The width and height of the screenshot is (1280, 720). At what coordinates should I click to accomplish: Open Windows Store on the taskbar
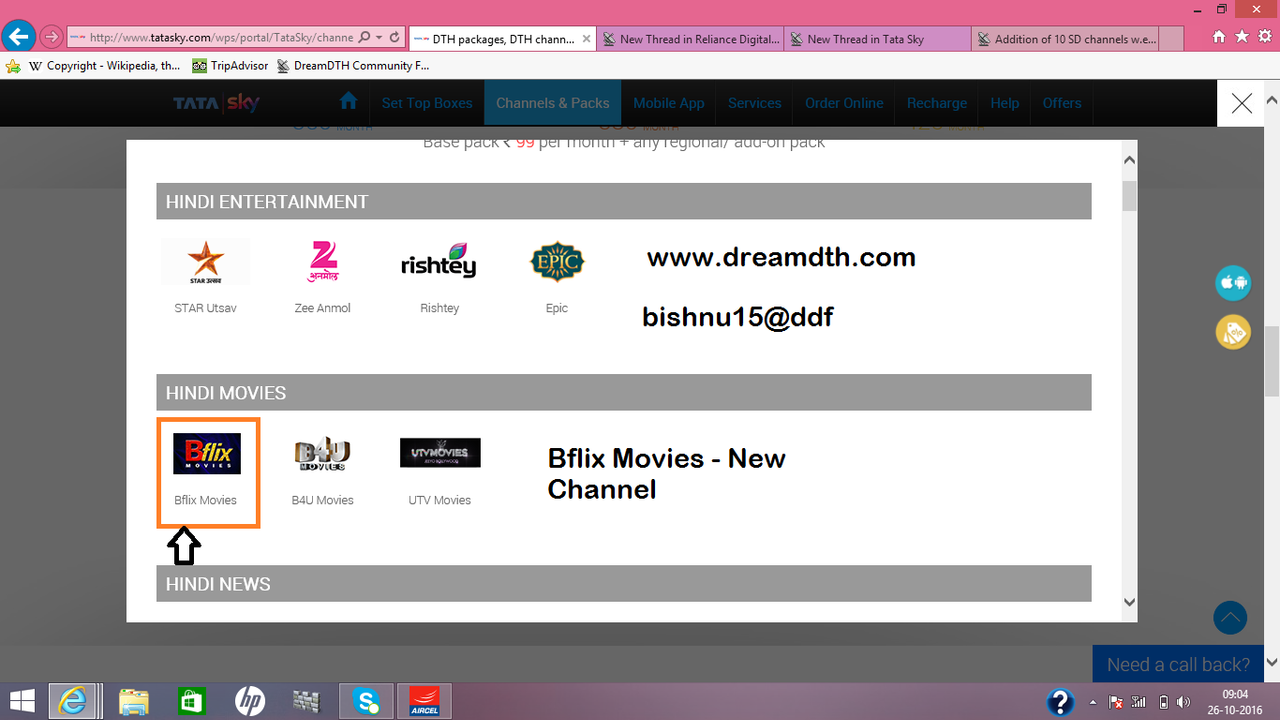pyautogui.click(x=191, y=702)
